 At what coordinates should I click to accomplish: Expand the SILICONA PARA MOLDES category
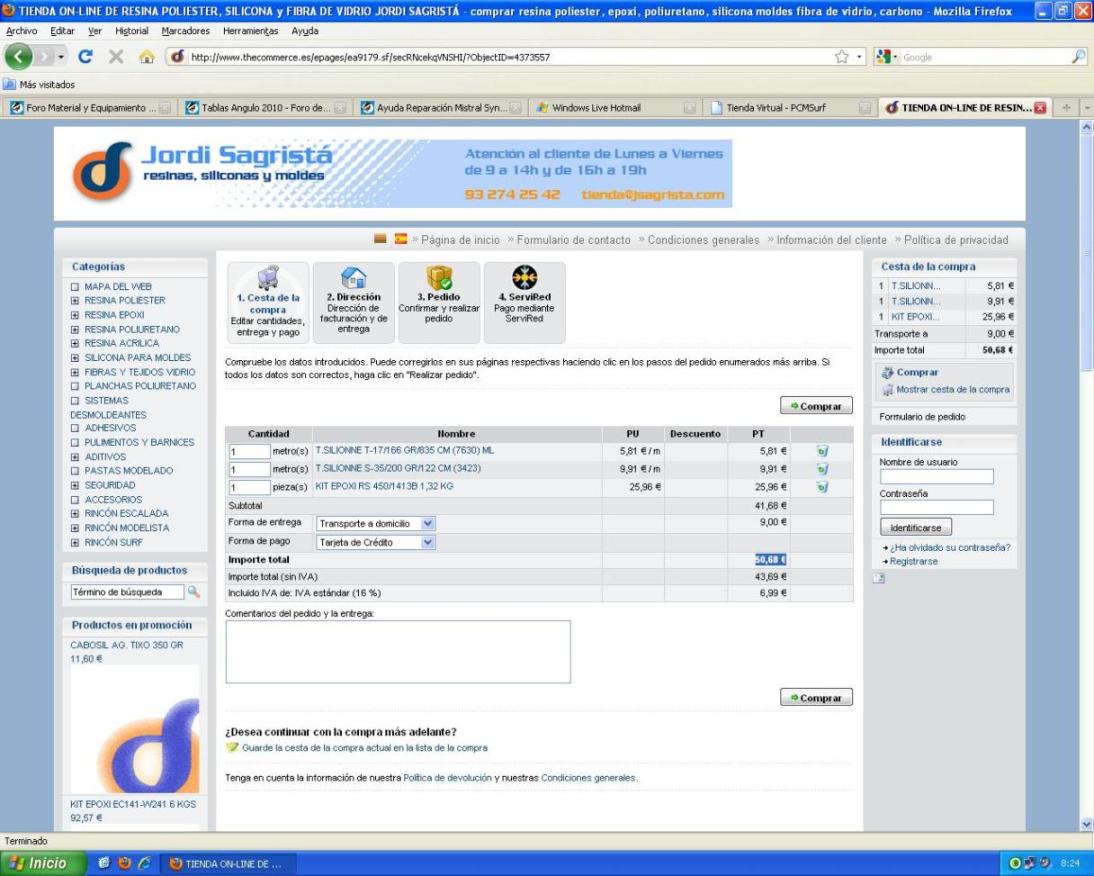[75, 358]
